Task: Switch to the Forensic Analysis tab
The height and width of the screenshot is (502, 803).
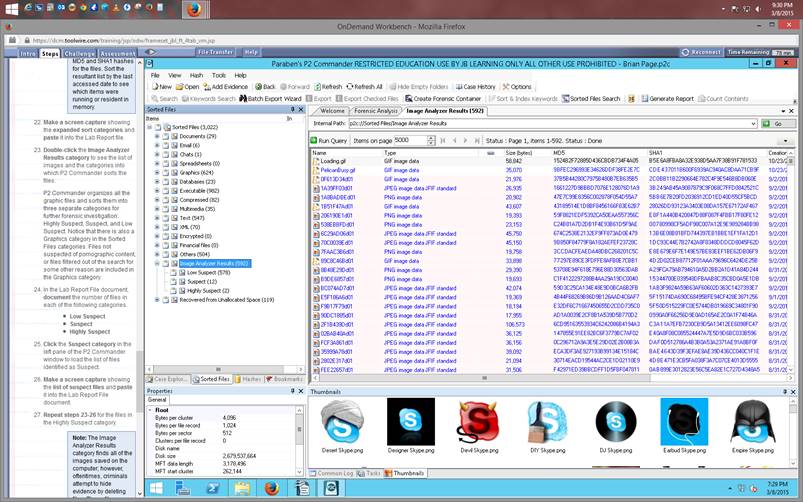Action: coord(375,111)
